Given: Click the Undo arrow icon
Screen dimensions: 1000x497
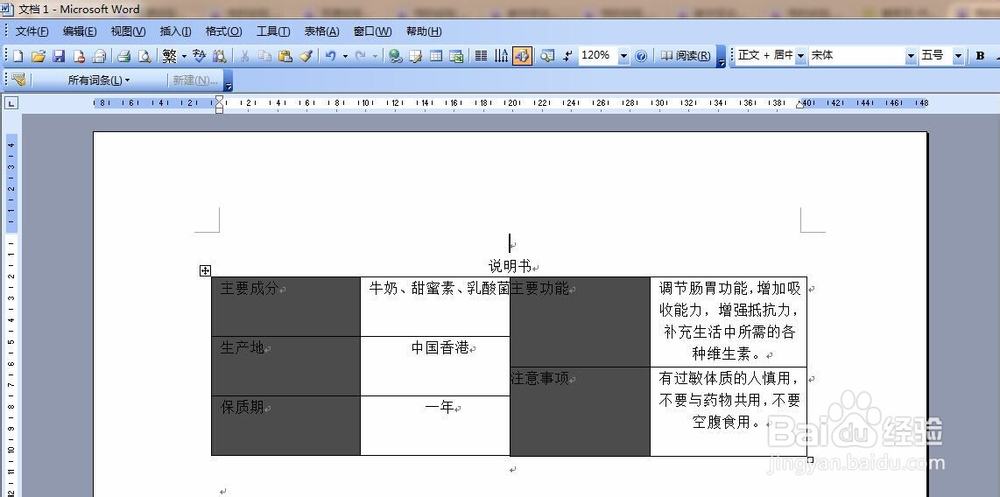Looking at the screenshot, I should 330,56.
